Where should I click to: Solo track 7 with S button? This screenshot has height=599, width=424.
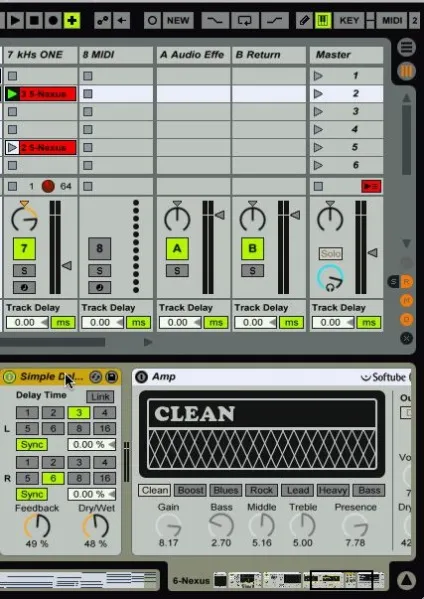click(24, 270)
